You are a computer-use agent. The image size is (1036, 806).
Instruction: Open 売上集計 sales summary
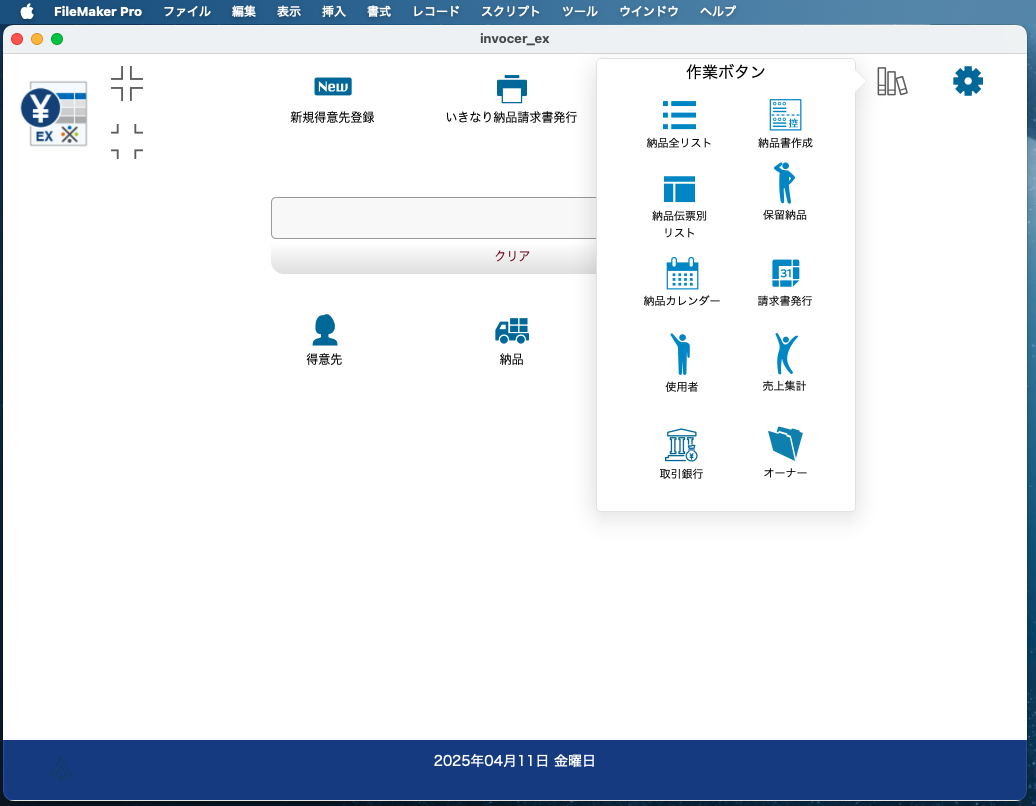(x=785, y=355)
